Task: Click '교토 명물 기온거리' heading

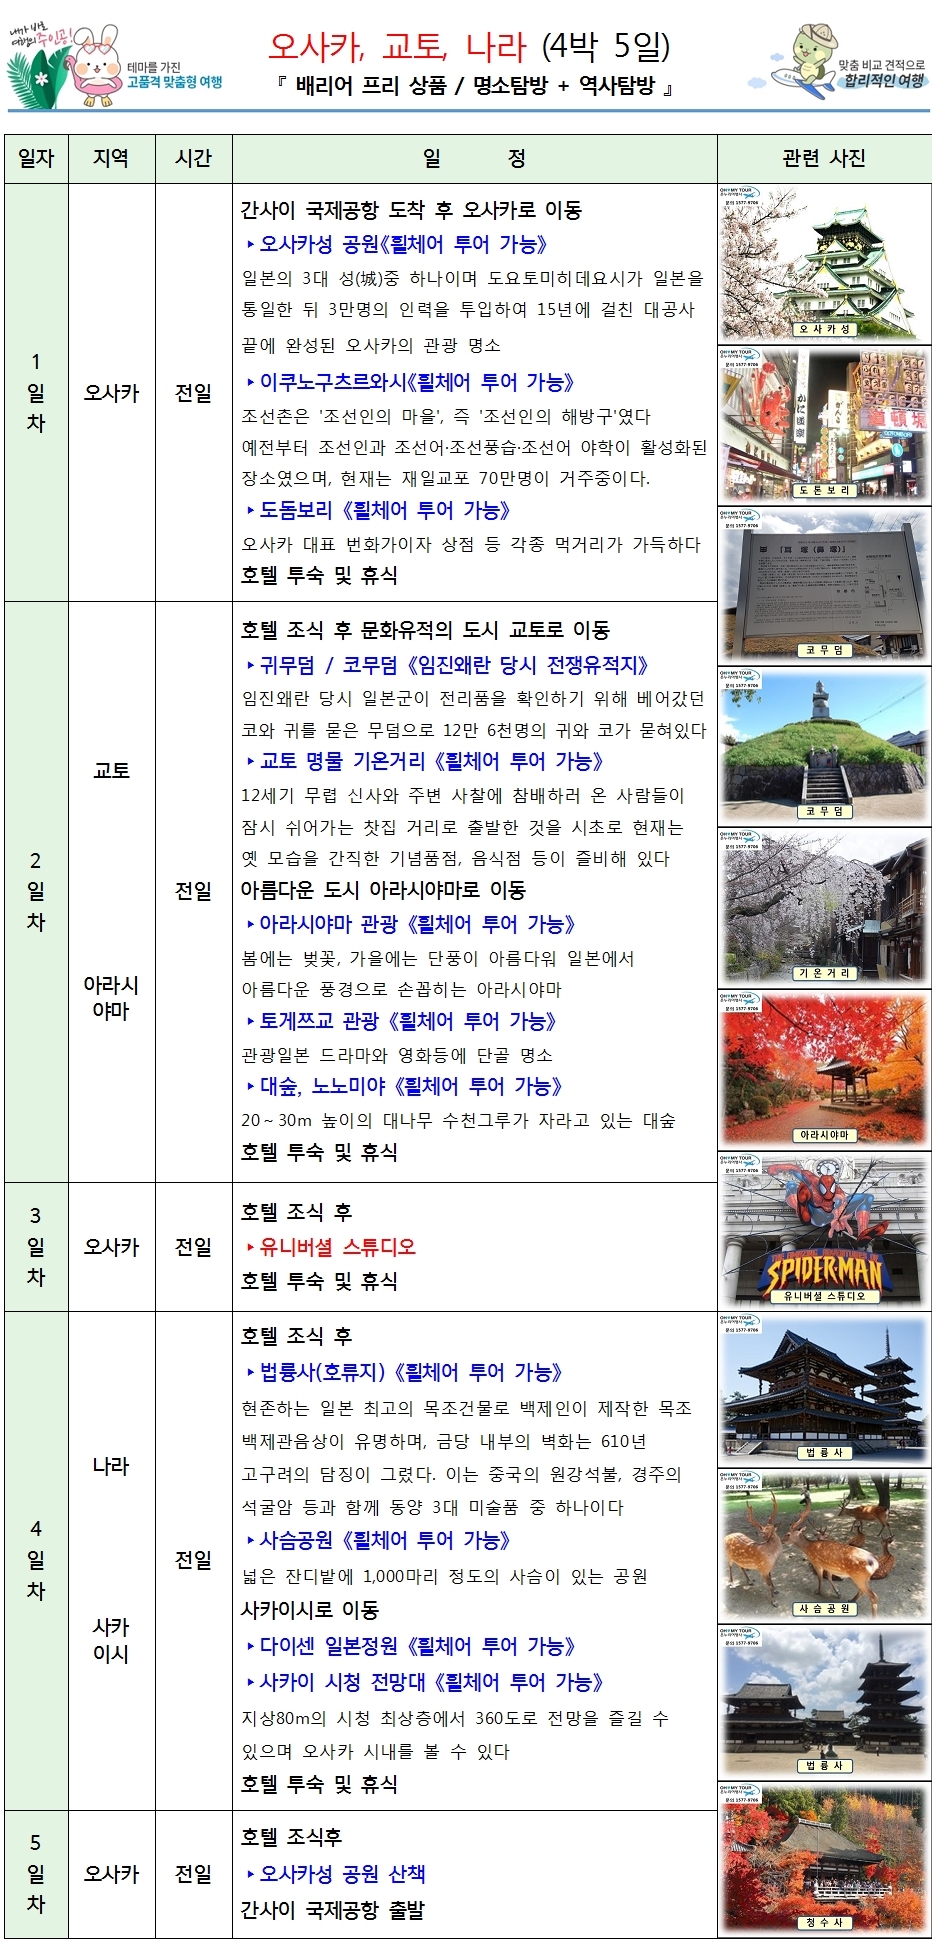Action: tap(343, 761)
